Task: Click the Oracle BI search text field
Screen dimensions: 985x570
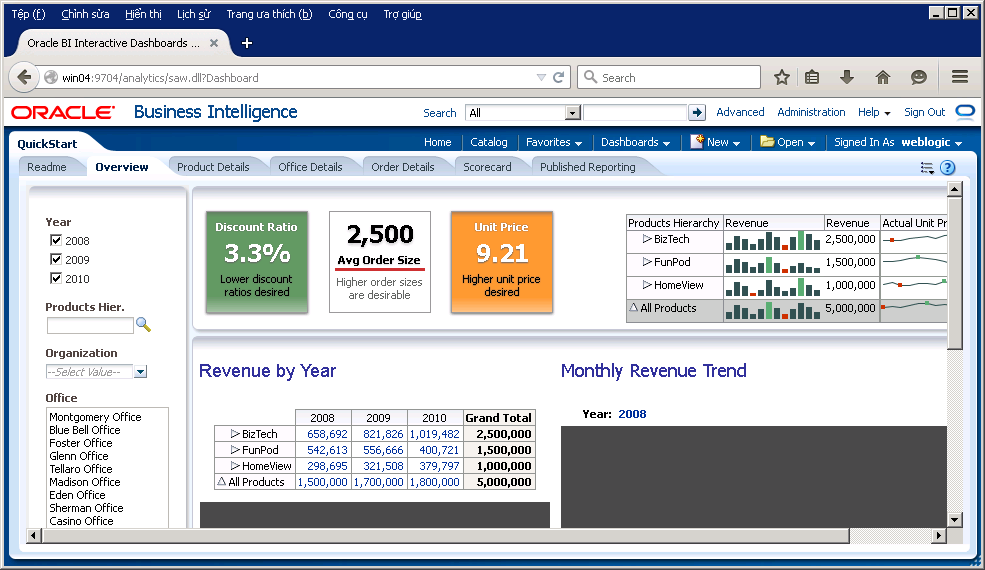Action: click(x=634, y=112)
